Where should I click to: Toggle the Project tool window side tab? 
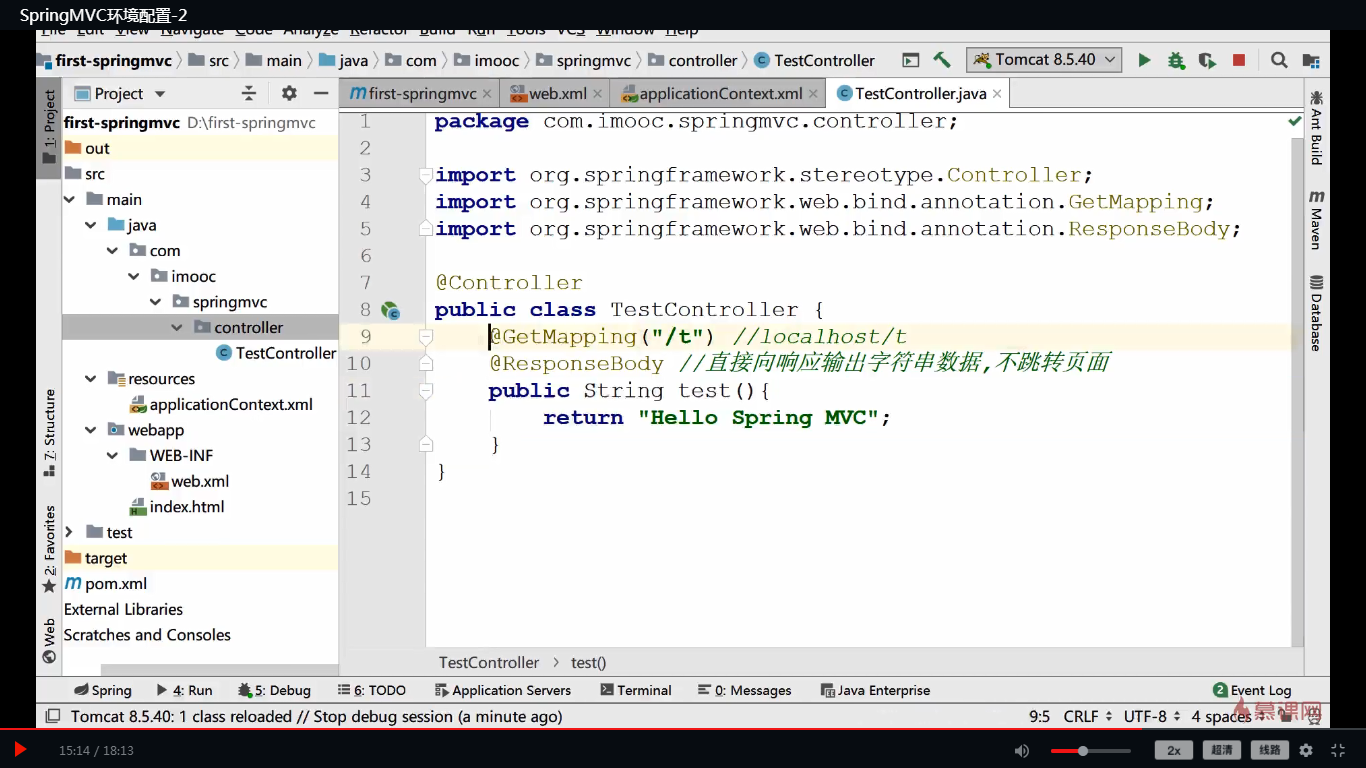(x=49, y=127)
